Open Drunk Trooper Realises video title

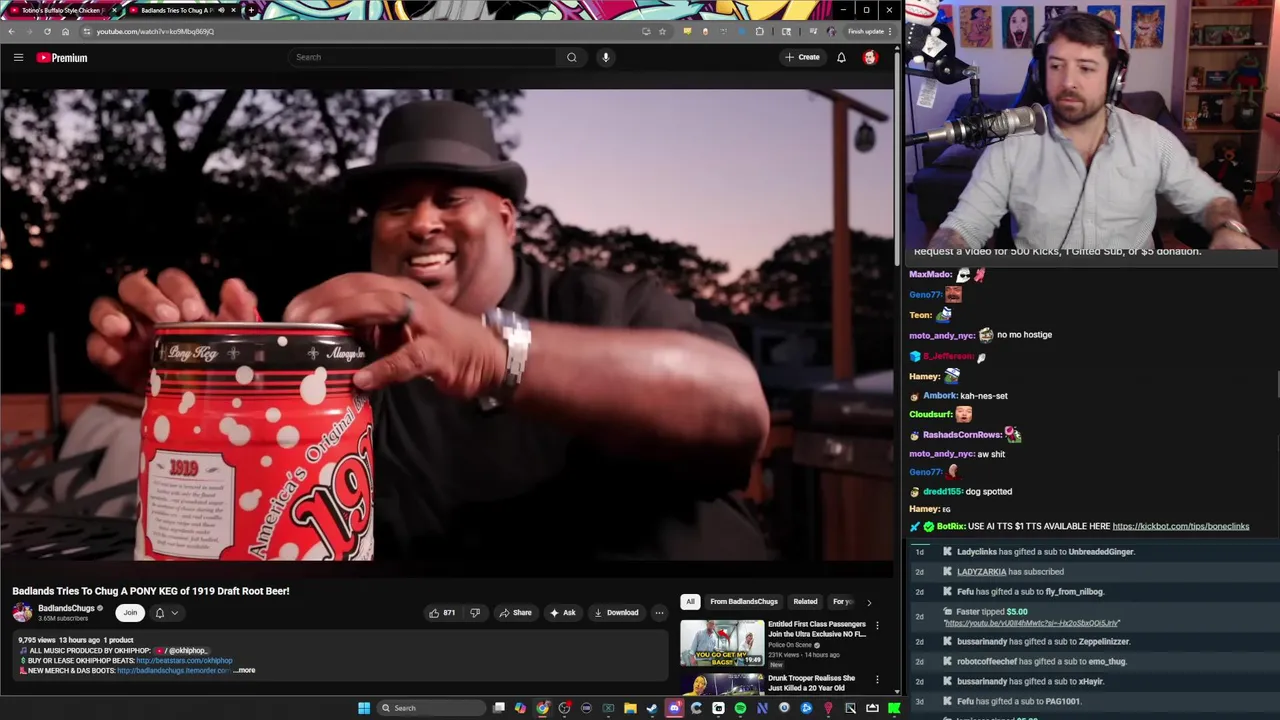tap(811, 683)
